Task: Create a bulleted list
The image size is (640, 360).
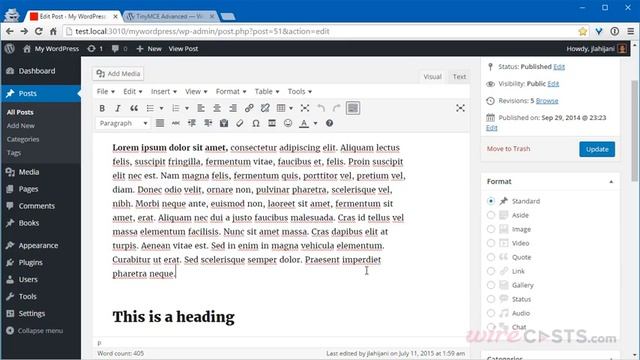Action: click(150, 108)
